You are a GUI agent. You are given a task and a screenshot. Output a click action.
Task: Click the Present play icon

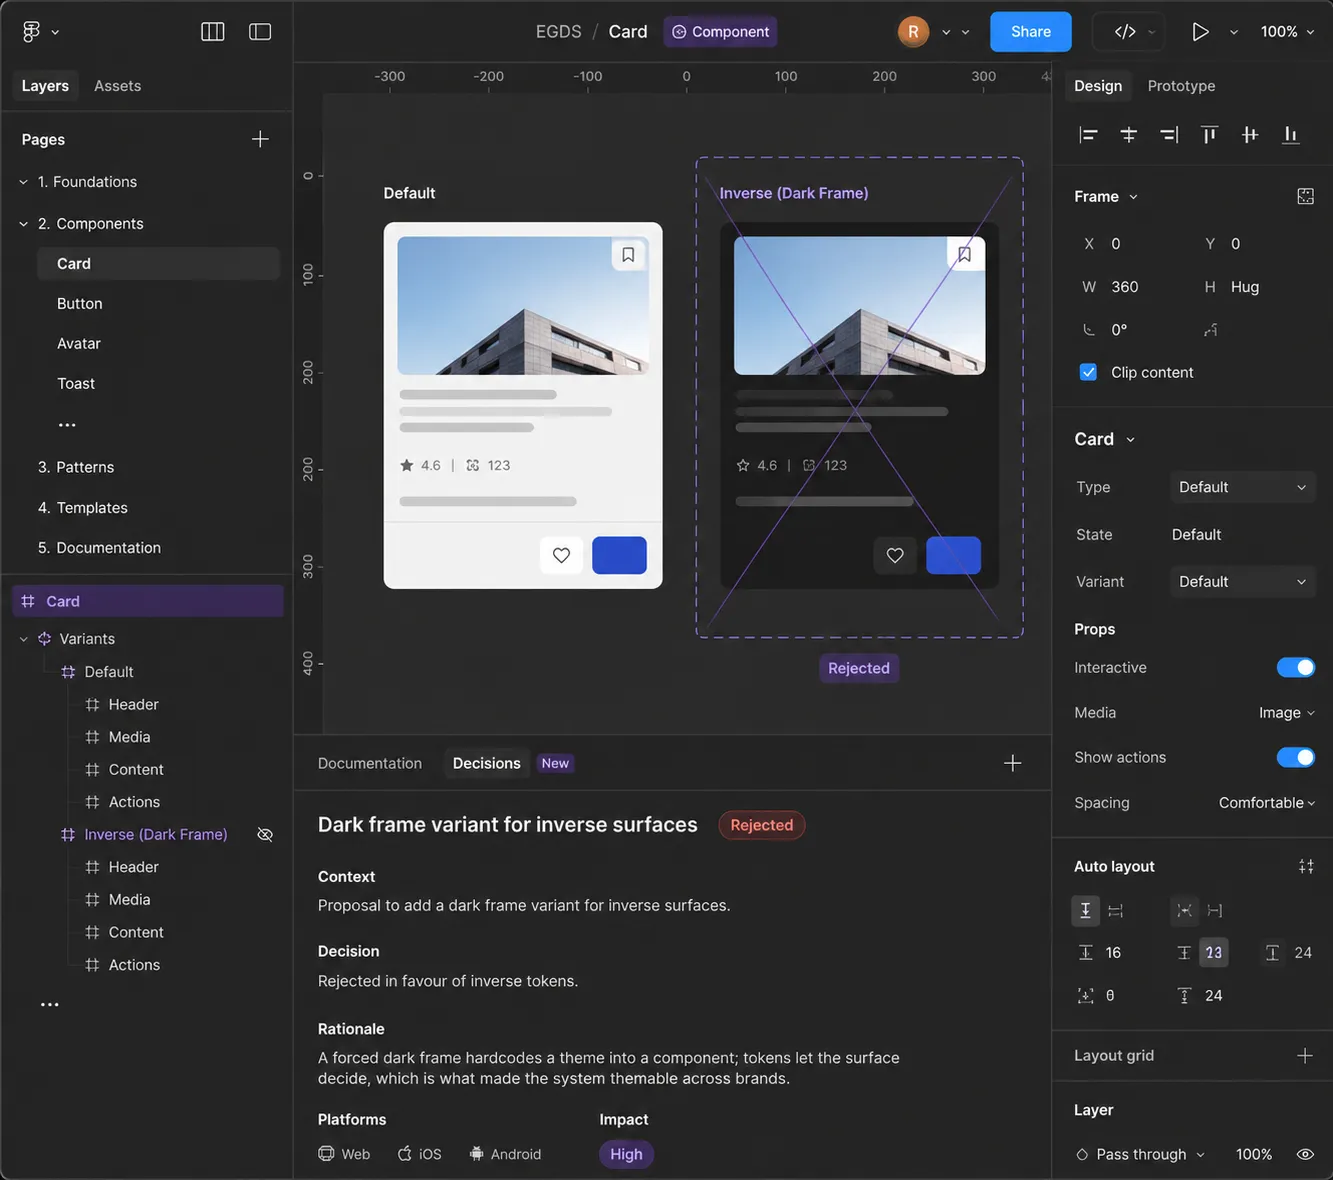1200,32
